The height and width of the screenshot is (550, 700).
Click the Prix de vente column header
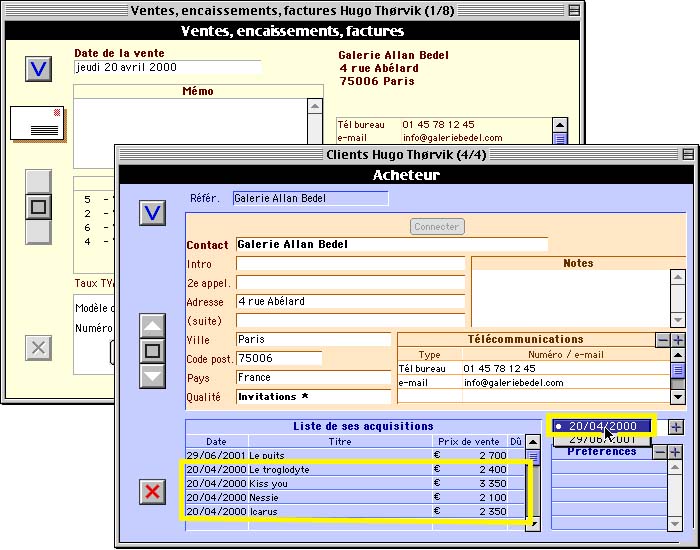pyautogui.click(x=469, y=442)
